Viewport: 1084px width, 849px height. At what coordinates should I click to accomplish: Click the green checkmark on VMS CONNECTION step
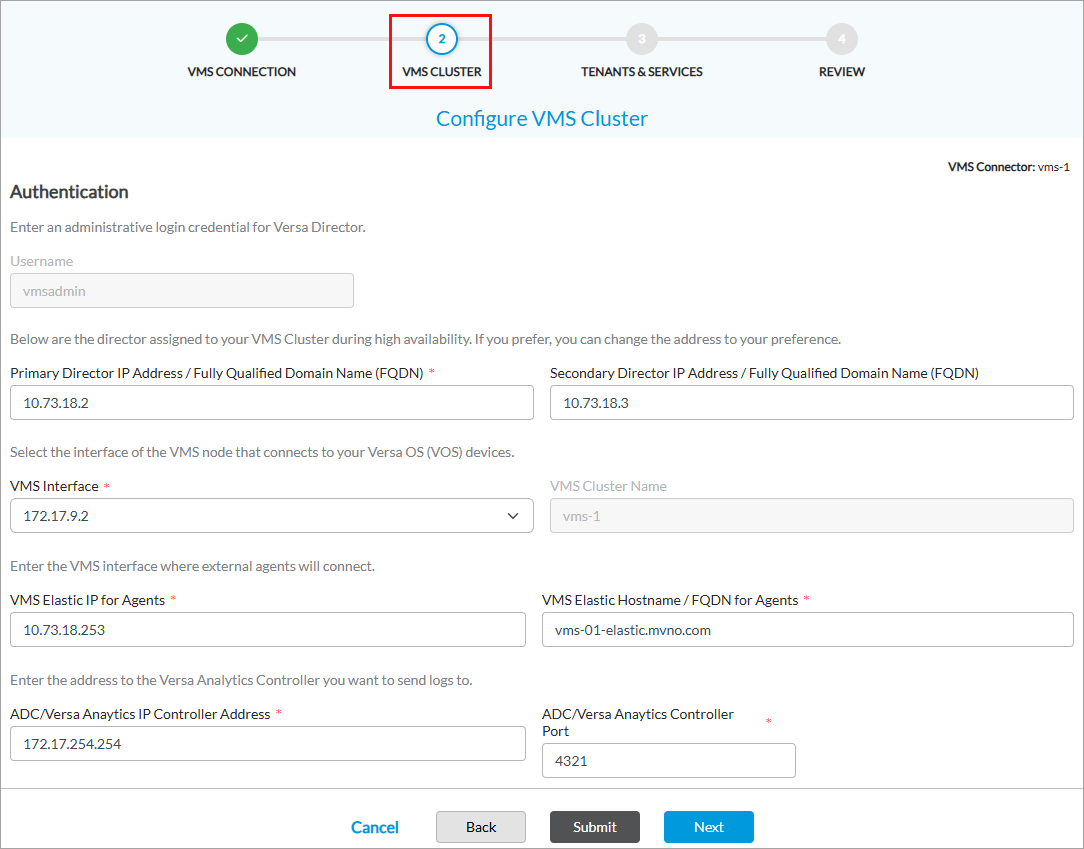pos(241,39)
